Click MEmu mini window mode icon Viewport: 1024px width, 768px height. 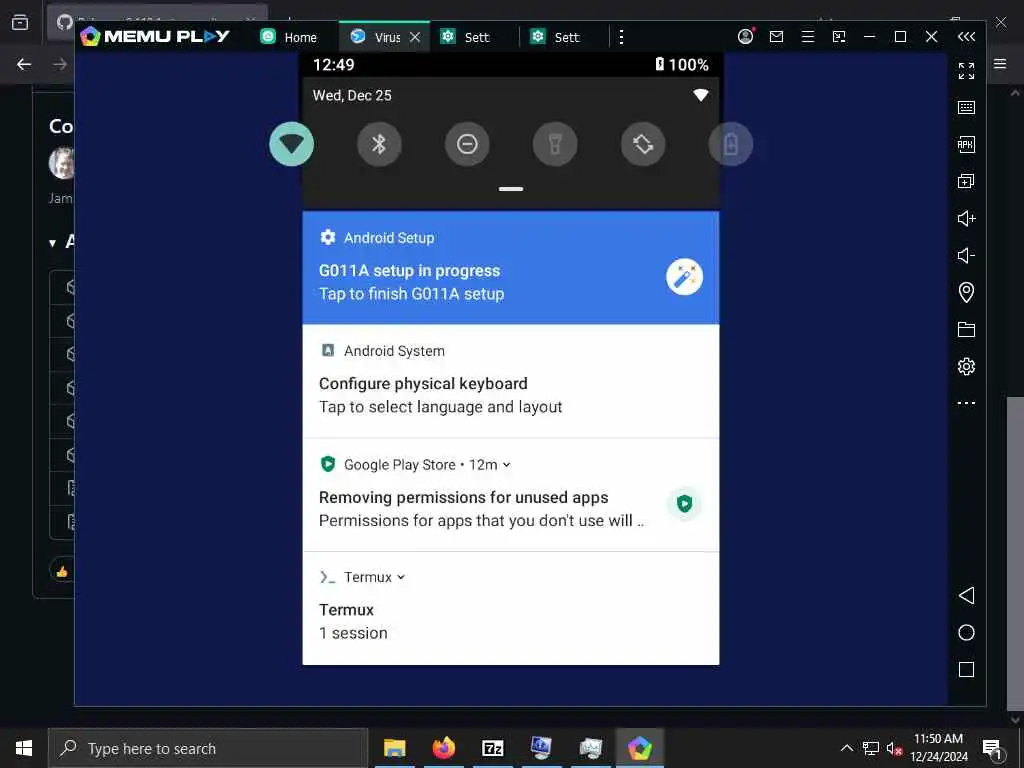pyautogui.click(x=839, y=37)
